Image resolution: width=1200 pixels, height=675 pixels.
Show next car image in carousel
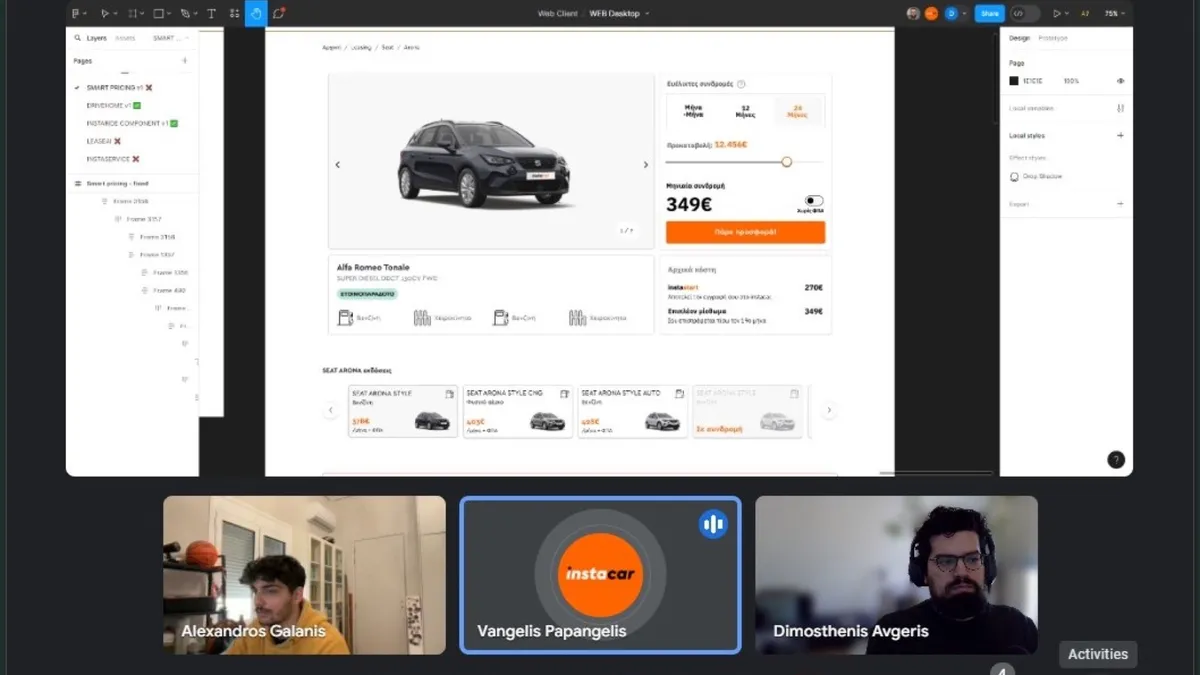[x=645, y=165]
